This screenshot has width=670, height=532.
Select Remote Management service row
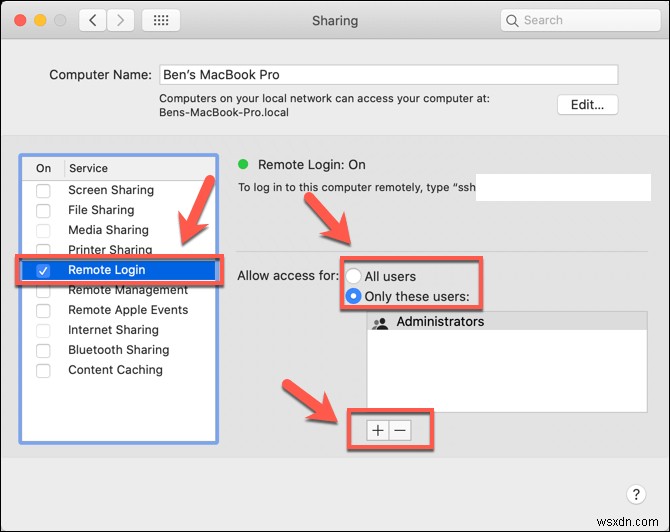pyautogui.click(x=119, y=290)
